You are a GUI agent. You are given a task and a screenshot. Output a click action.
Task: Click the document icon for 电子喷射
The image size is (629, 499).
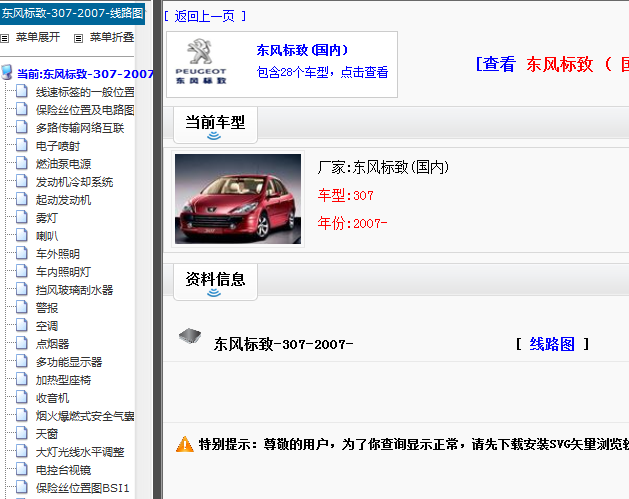click(22, 145)
